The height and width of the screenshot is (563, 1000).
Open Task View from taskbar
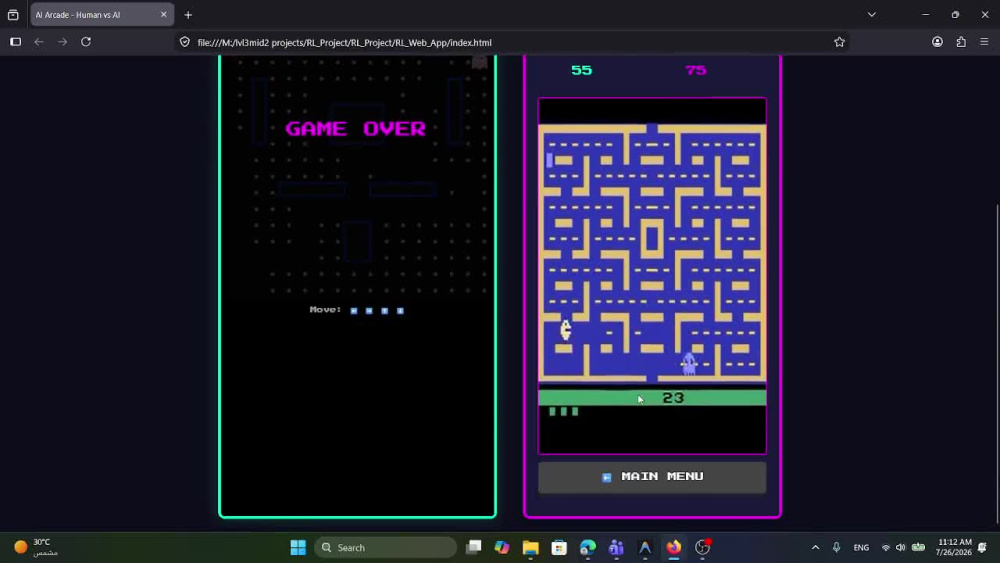tap(473, 547)
